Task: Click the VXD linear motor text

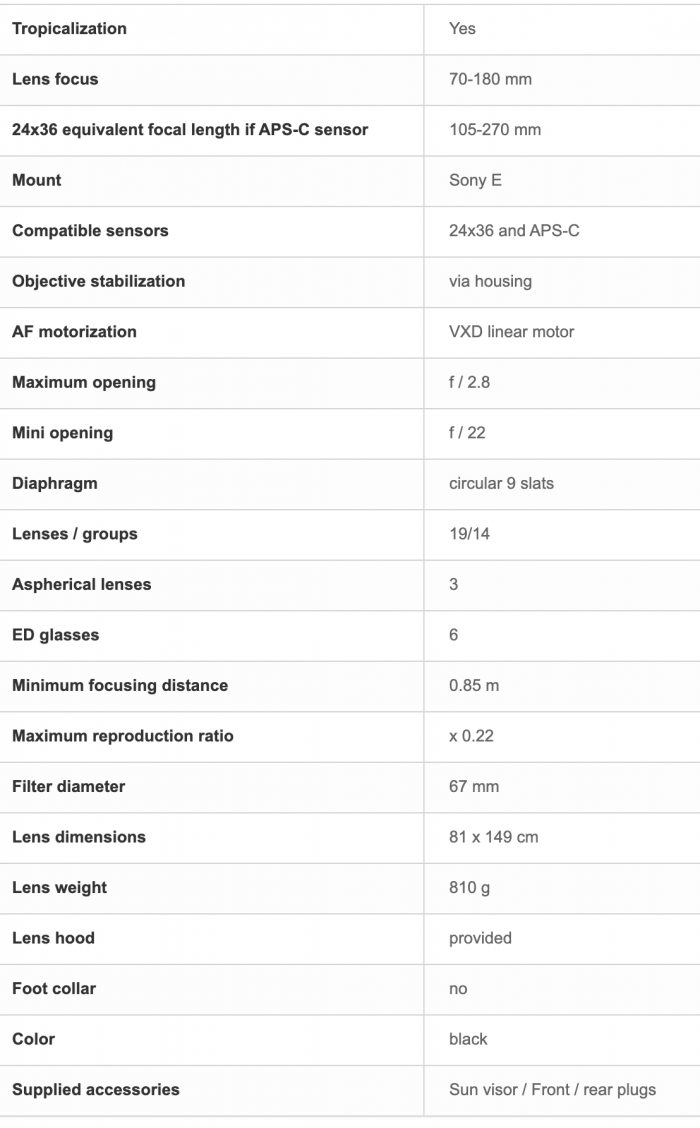Action: [511, 332]
